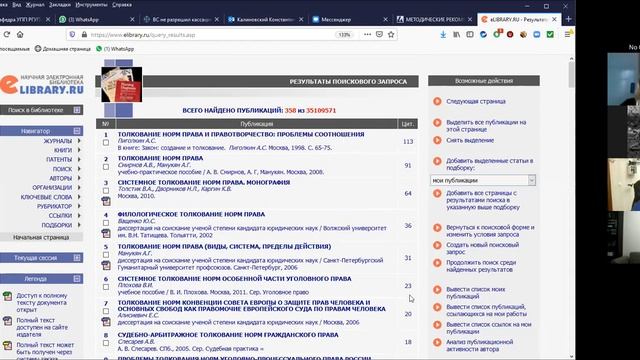Collapse the Легенда panel
This screenshot has width=640, height=360.
(77, 278)
